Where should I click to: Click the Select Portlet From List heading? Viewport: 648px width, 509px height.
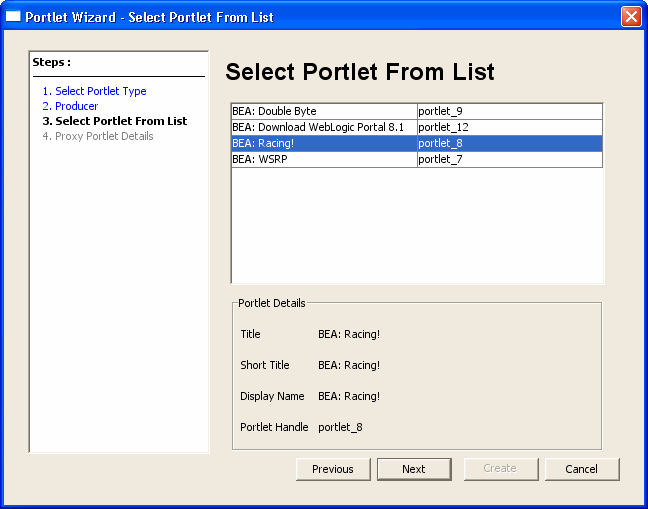(x=360, y=72)
